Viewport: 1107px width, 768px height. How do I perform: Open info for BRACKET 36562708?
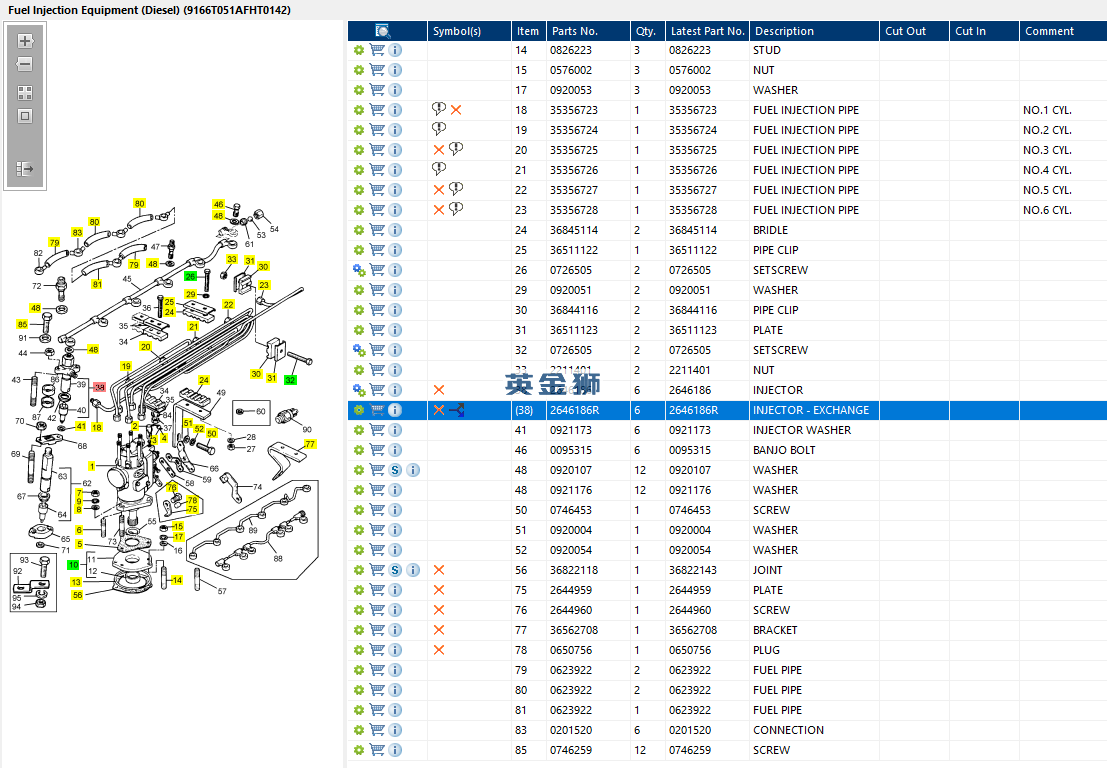(x=395, y=630)
